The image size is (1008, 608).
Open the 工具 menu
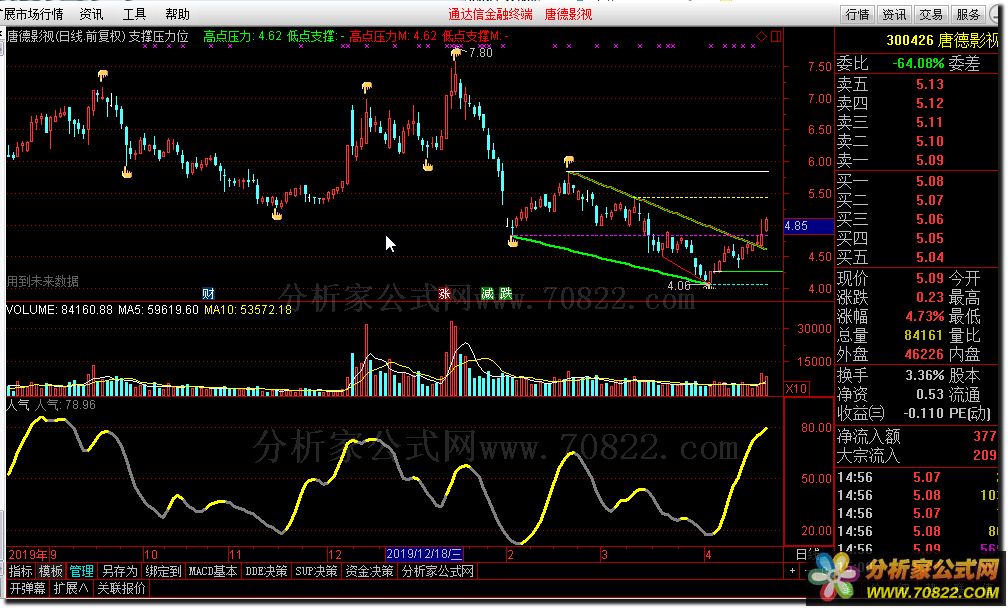(134, 14)
